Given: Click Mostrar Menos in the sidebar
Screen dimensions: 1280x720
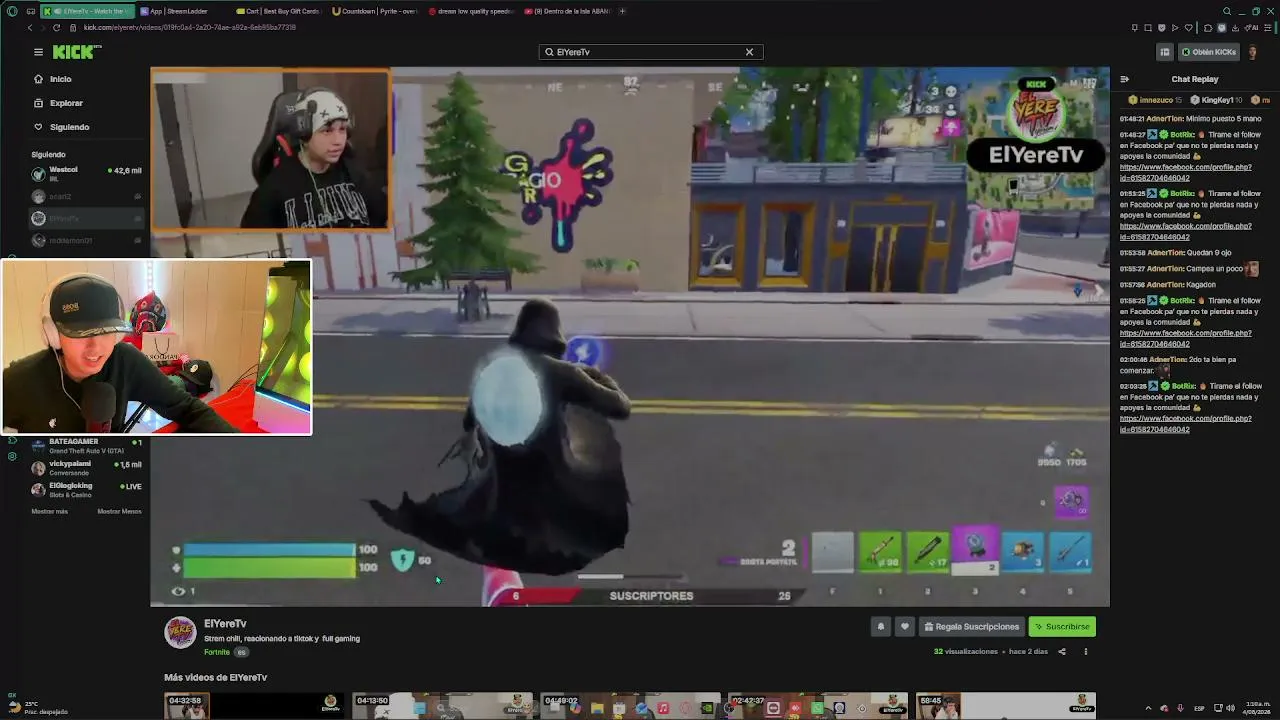Looking at the screenshot, I should (x=119, y=511).
